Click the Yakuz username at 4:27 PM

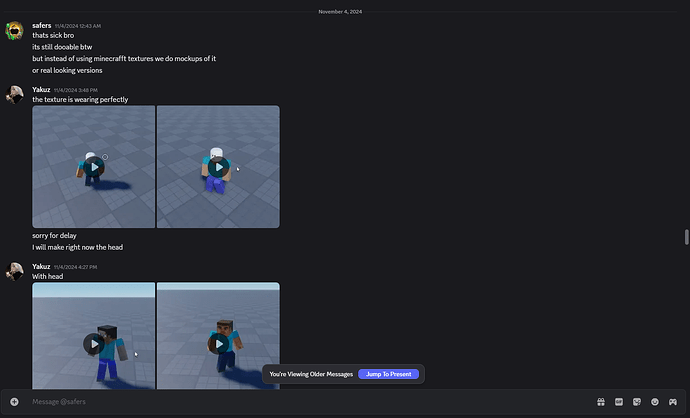pos(41,267)
